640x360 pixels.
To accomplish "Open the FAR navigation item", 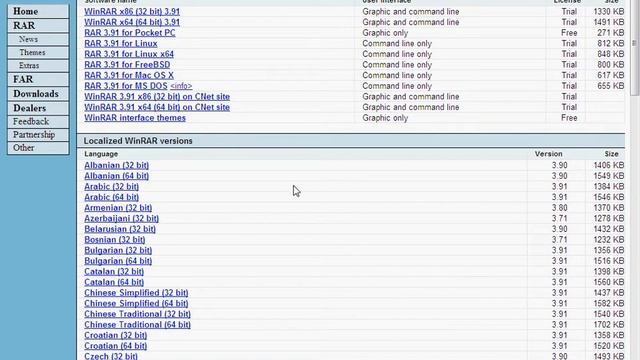I will [x=38, y=80].
